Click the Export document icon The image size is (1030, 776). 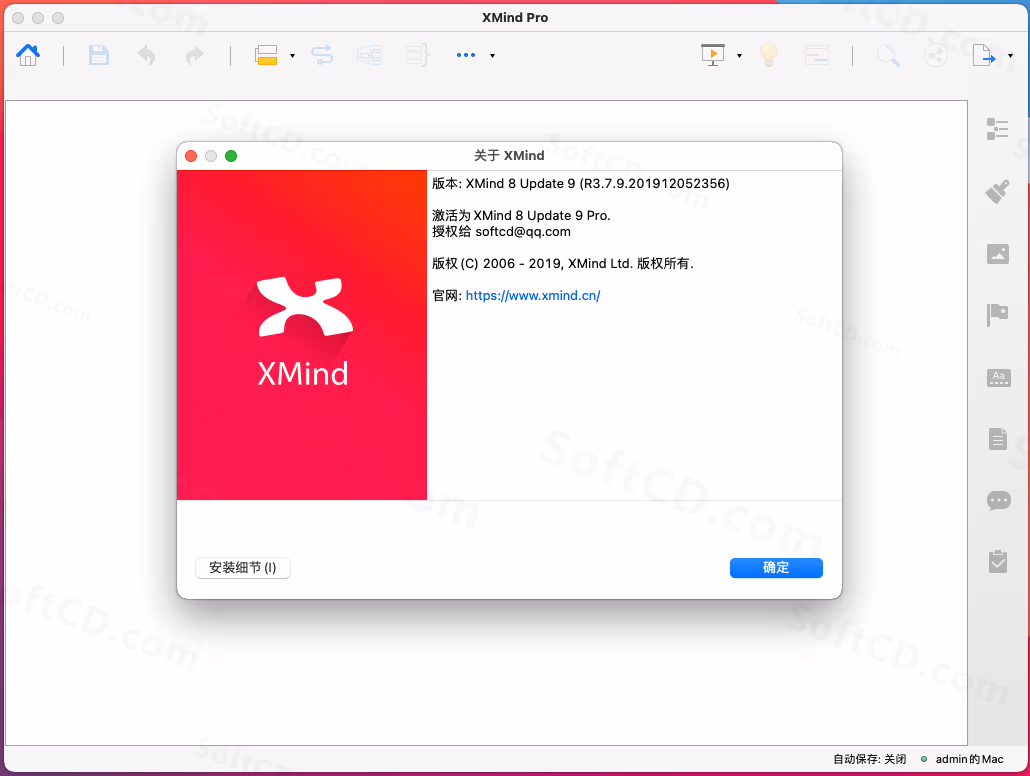coord(984,55)
